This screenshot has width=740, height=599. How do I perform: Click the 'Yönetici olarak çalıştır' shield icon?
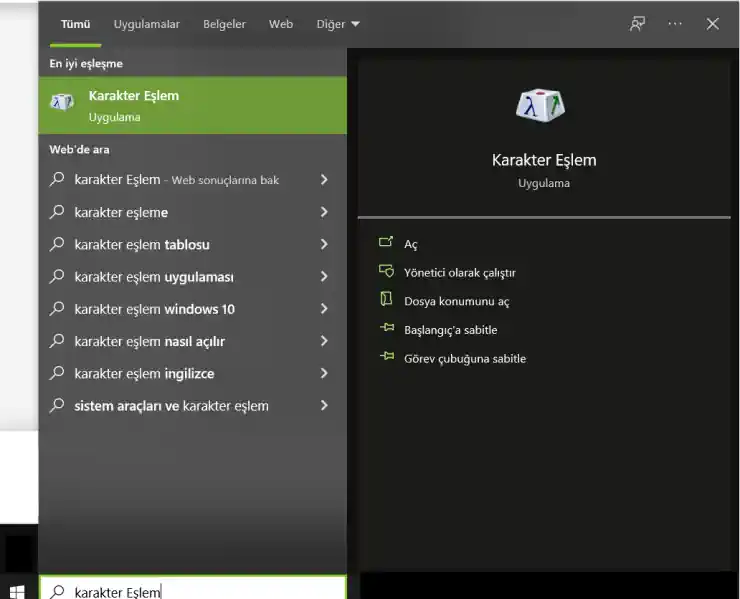pos(387,271)
